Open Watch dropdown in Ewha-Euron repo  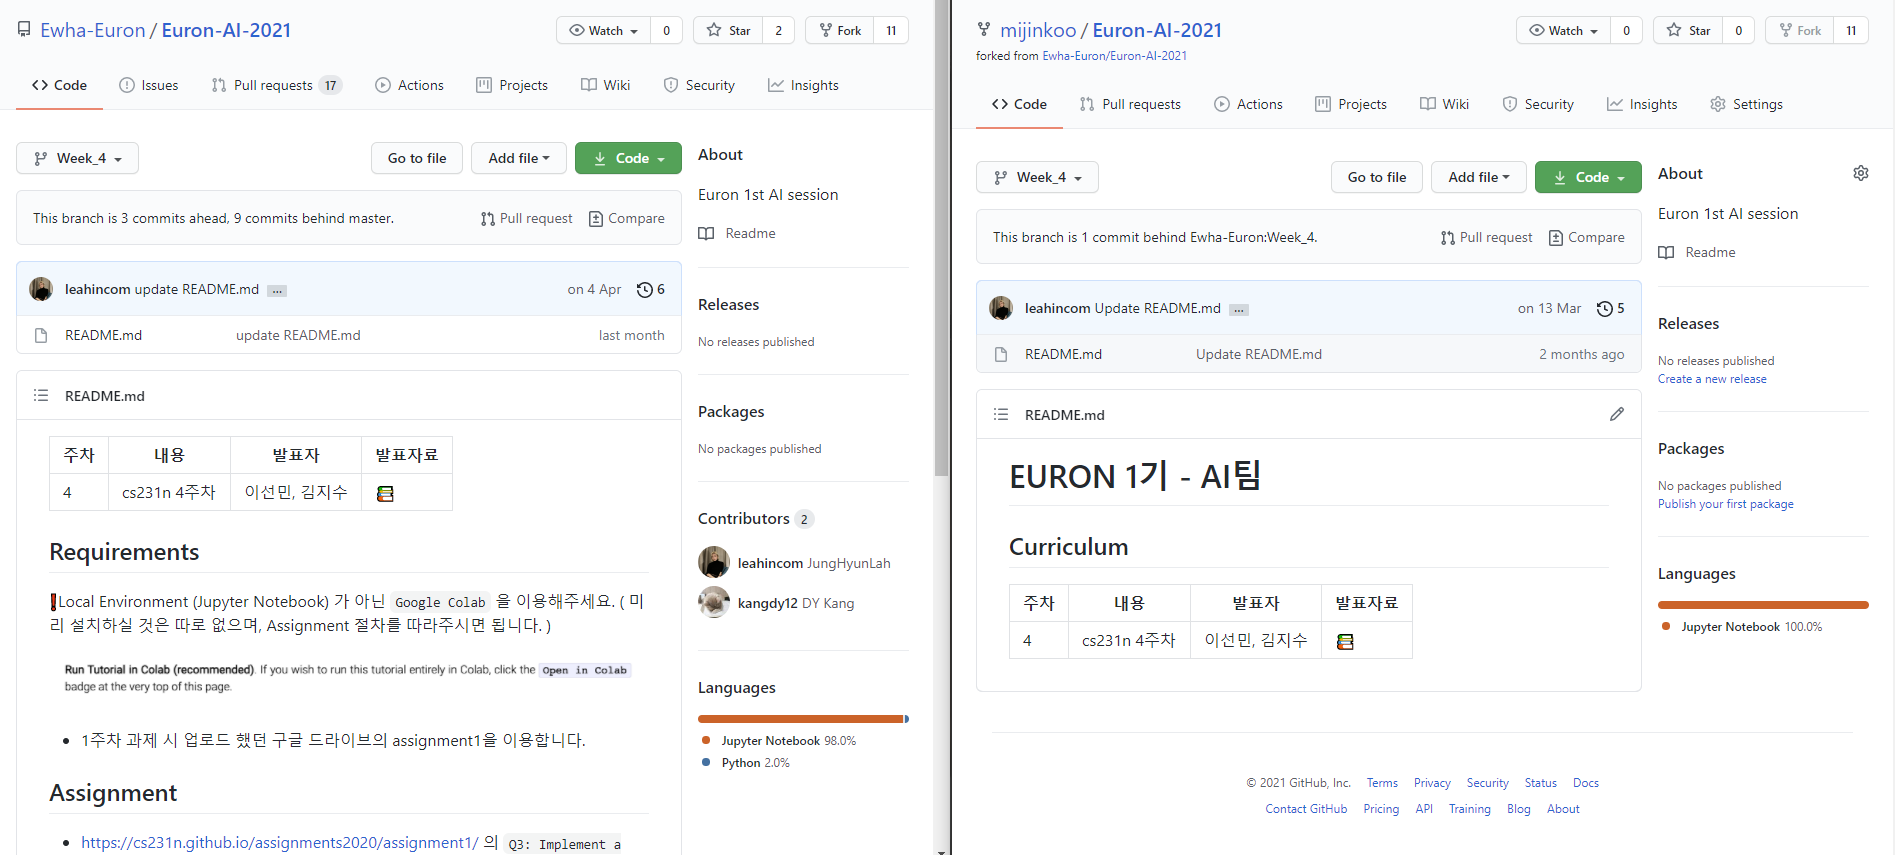point(603,30)
